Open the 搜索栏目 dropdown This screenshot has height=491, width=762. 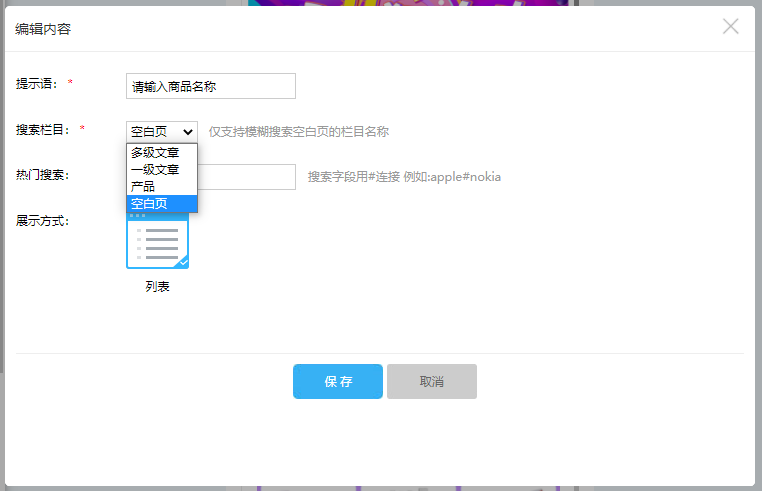pos(162,131)
